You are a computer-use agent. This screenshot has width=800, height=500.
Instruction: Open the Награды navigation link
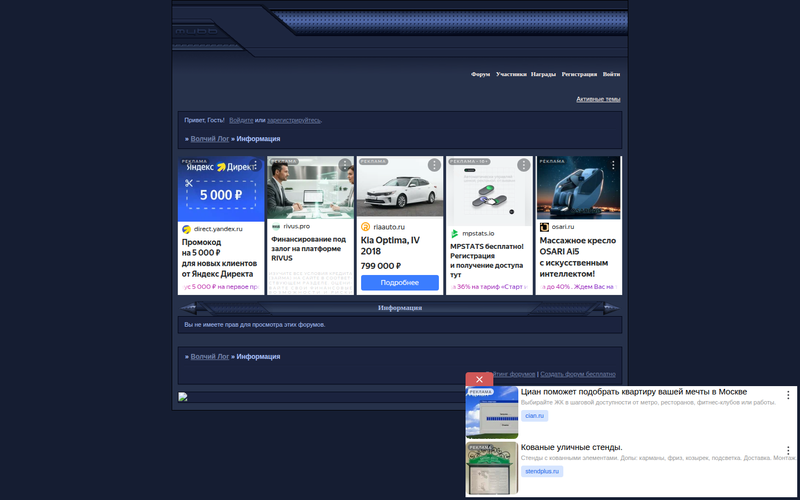point(543,74)
